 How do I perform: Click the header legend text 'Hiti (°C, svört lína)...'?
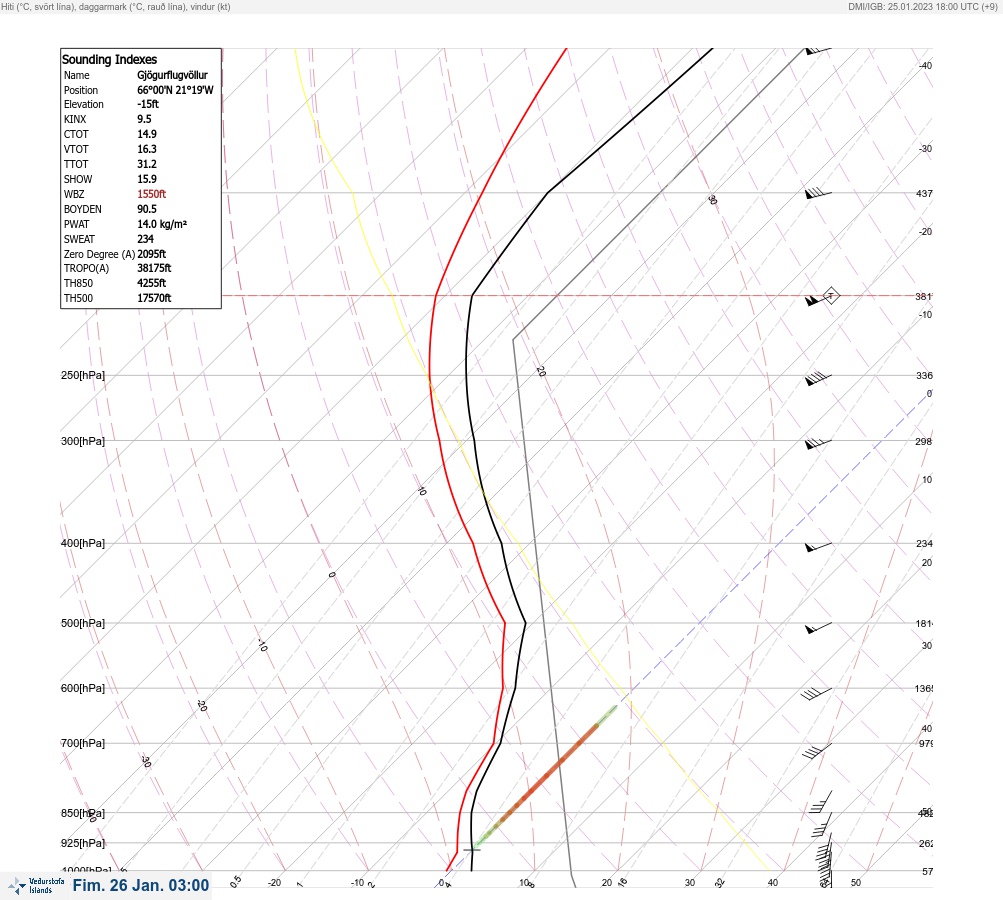(x=116, y=7)
